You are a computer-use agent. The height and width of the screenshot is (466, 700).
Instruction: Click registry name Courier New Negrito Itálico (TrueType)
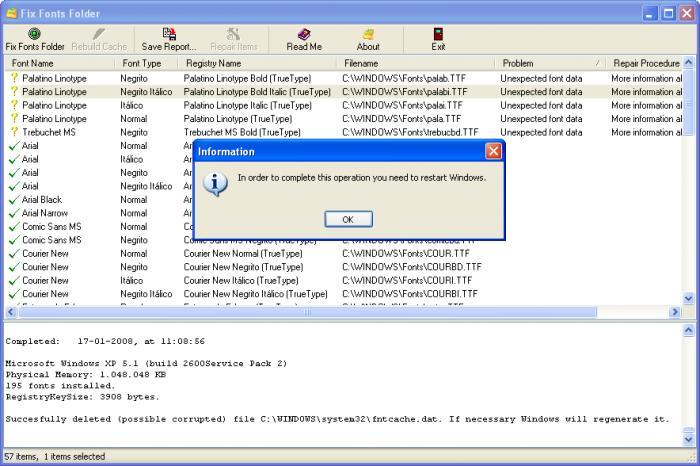[255, 294]
